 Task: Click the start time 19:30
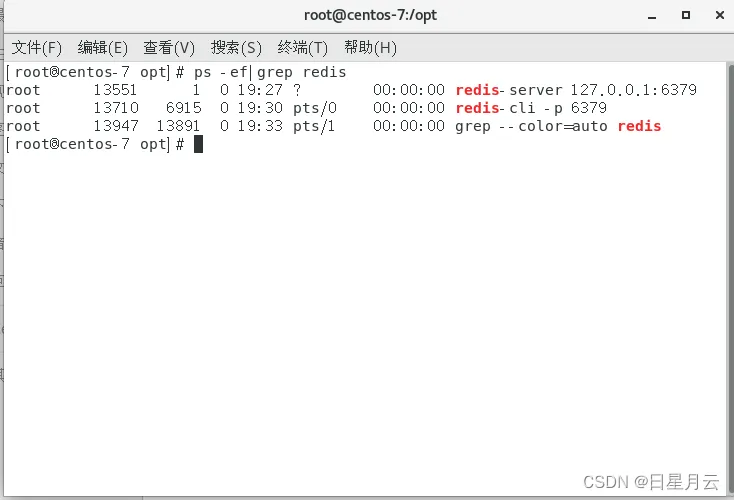pos(260,108)
